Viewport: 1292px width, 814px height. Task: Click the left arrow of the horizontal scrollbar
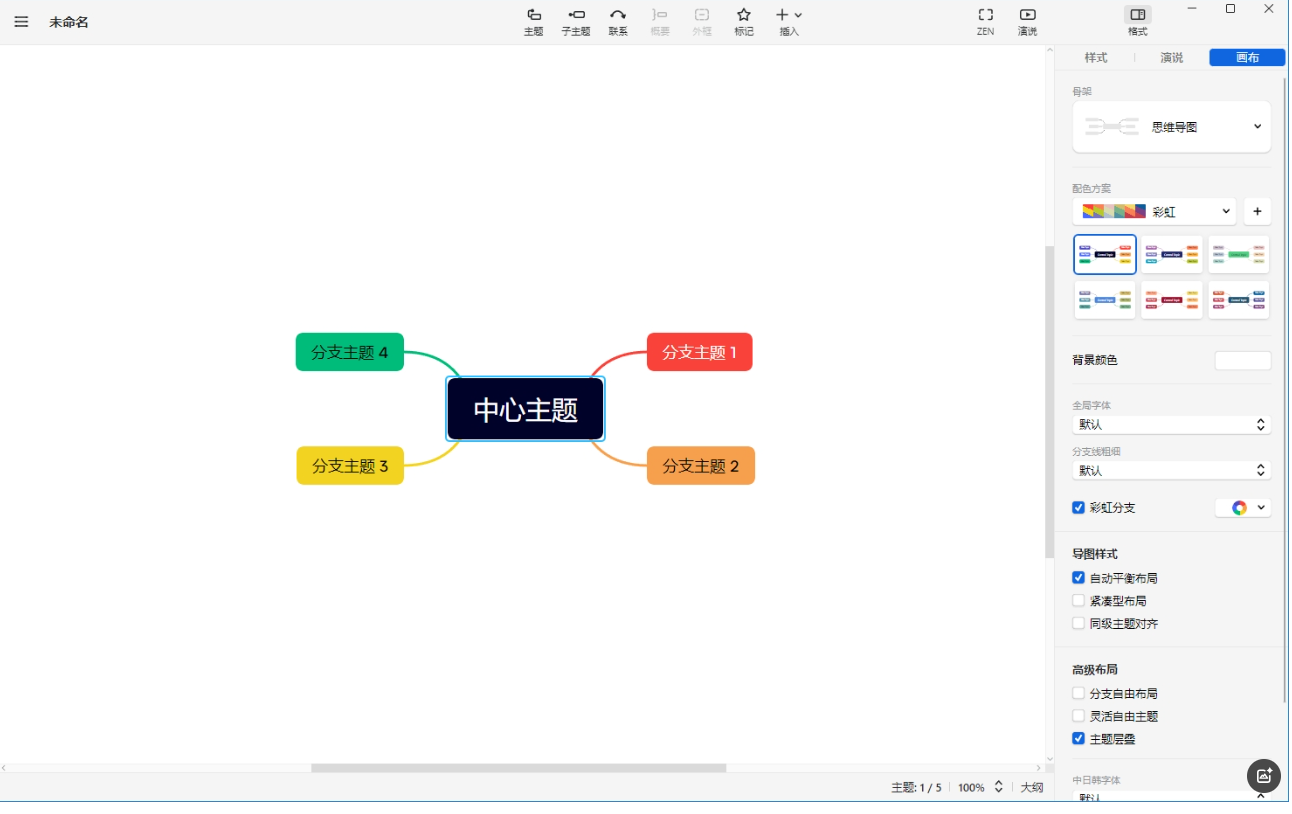(x=4, y=768)
